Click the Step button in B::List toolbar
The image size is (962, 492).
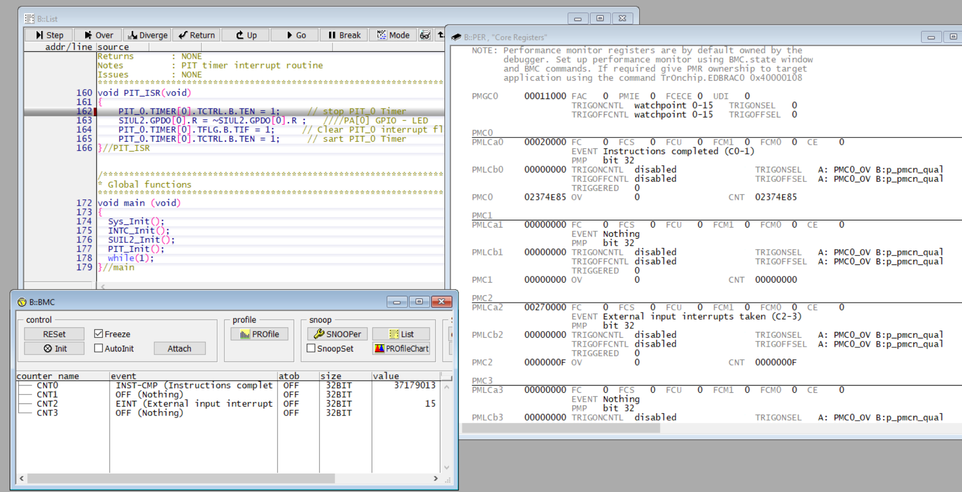pos(49,35)
